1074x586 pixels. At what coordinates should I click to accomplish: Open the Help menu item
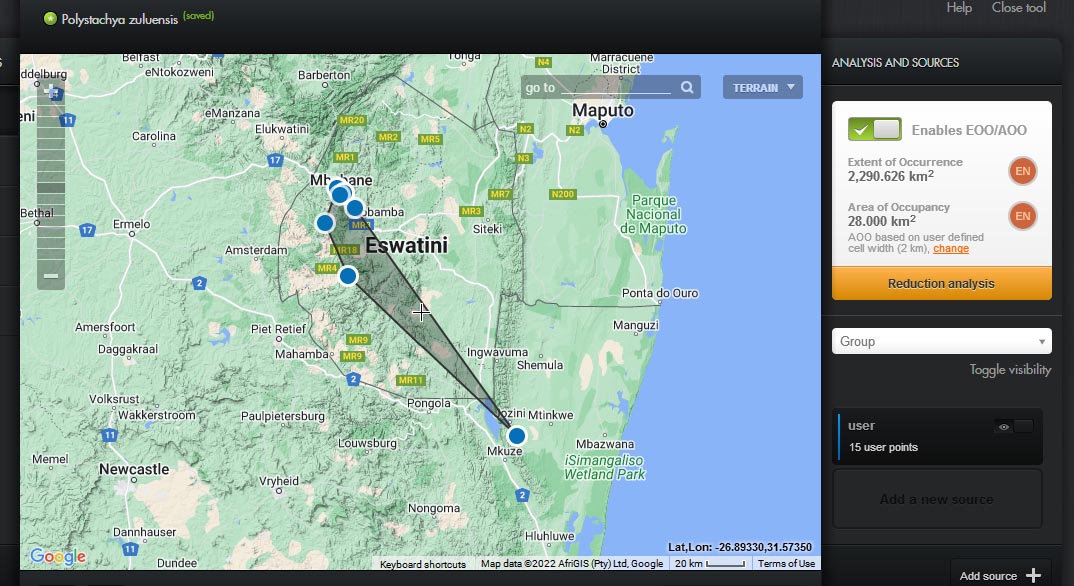959,8
